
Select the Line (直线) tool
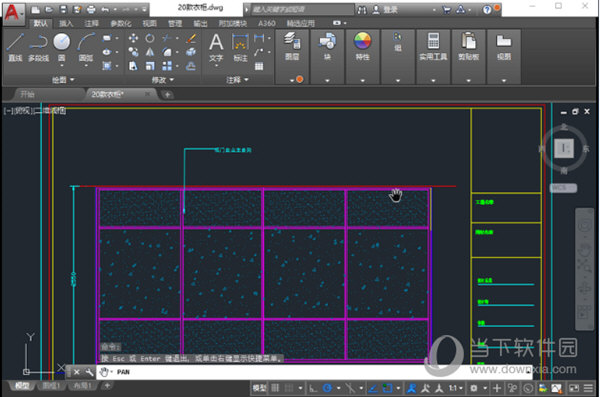click(x=15, y=47)
